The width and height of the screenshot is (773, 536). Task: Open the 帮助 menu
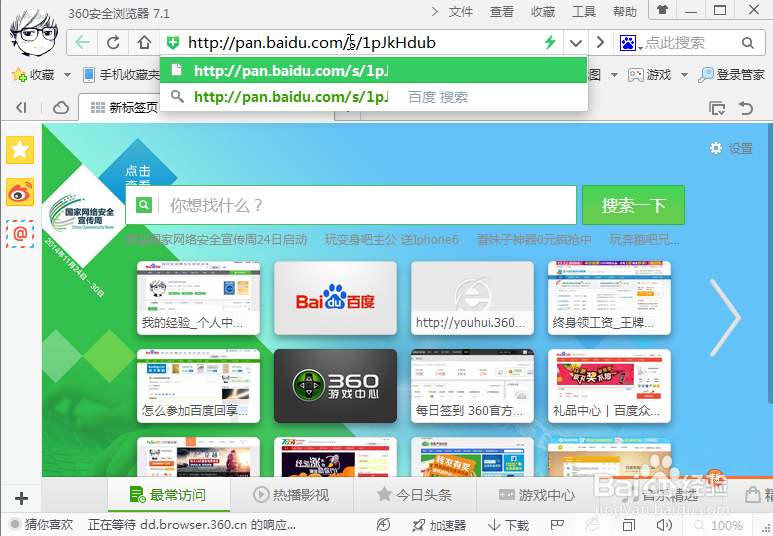coord(625,11)
